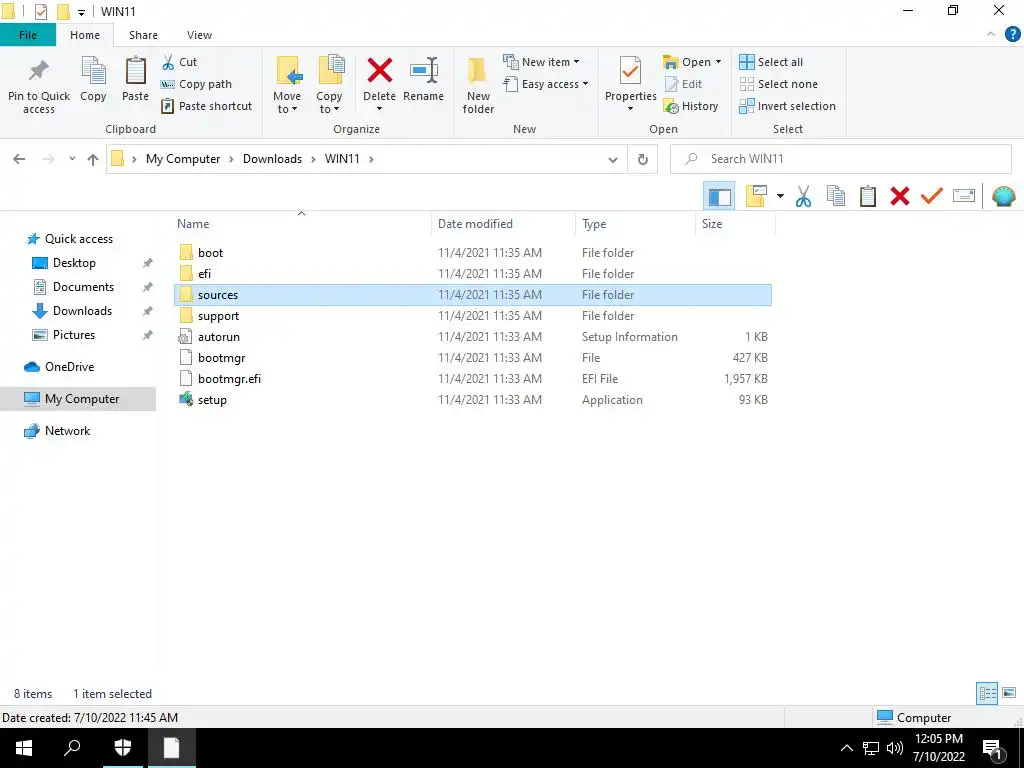Screen dimensions: 1024x768
Task: Open the Help question mark icon
Action: 1012,34
